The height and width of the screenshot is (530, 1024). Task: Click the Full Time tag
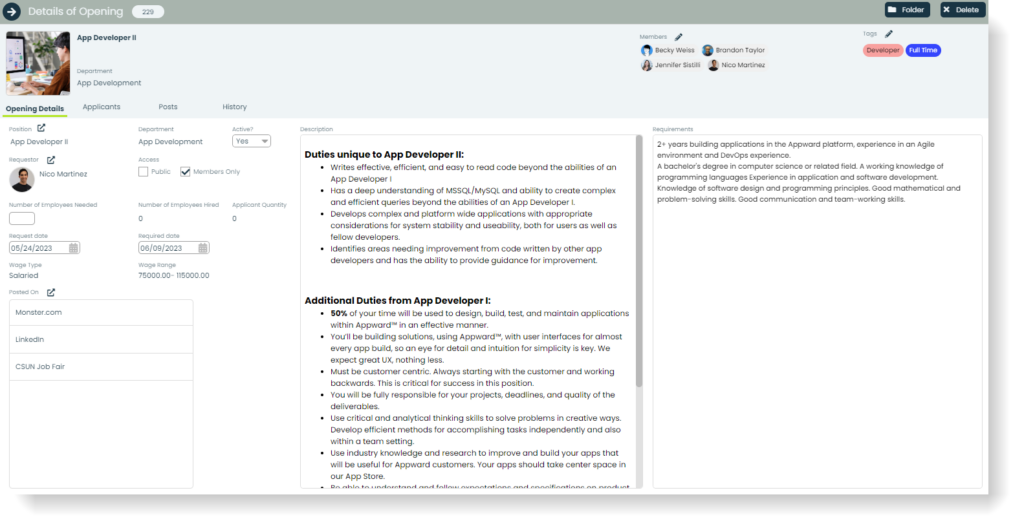point(923,50)
